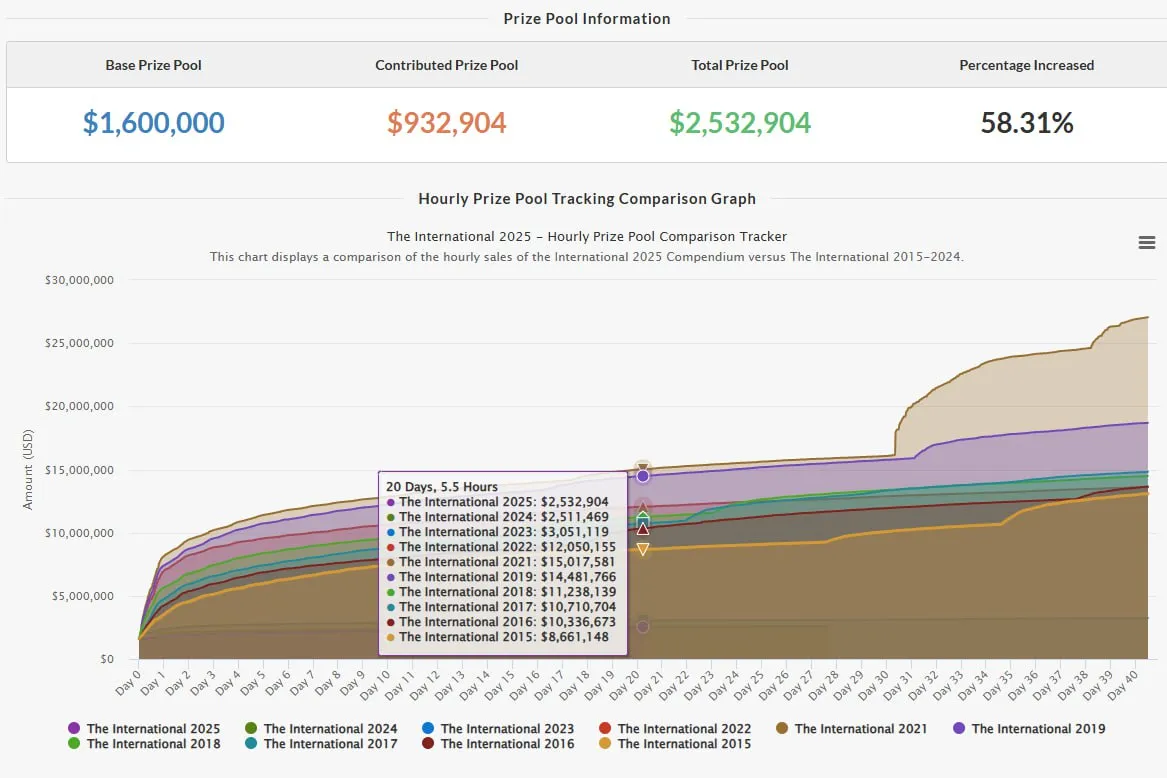Click tooltip row The International 2017: $10,710,704
This screenshot has height=778, width=1167.
501,607
